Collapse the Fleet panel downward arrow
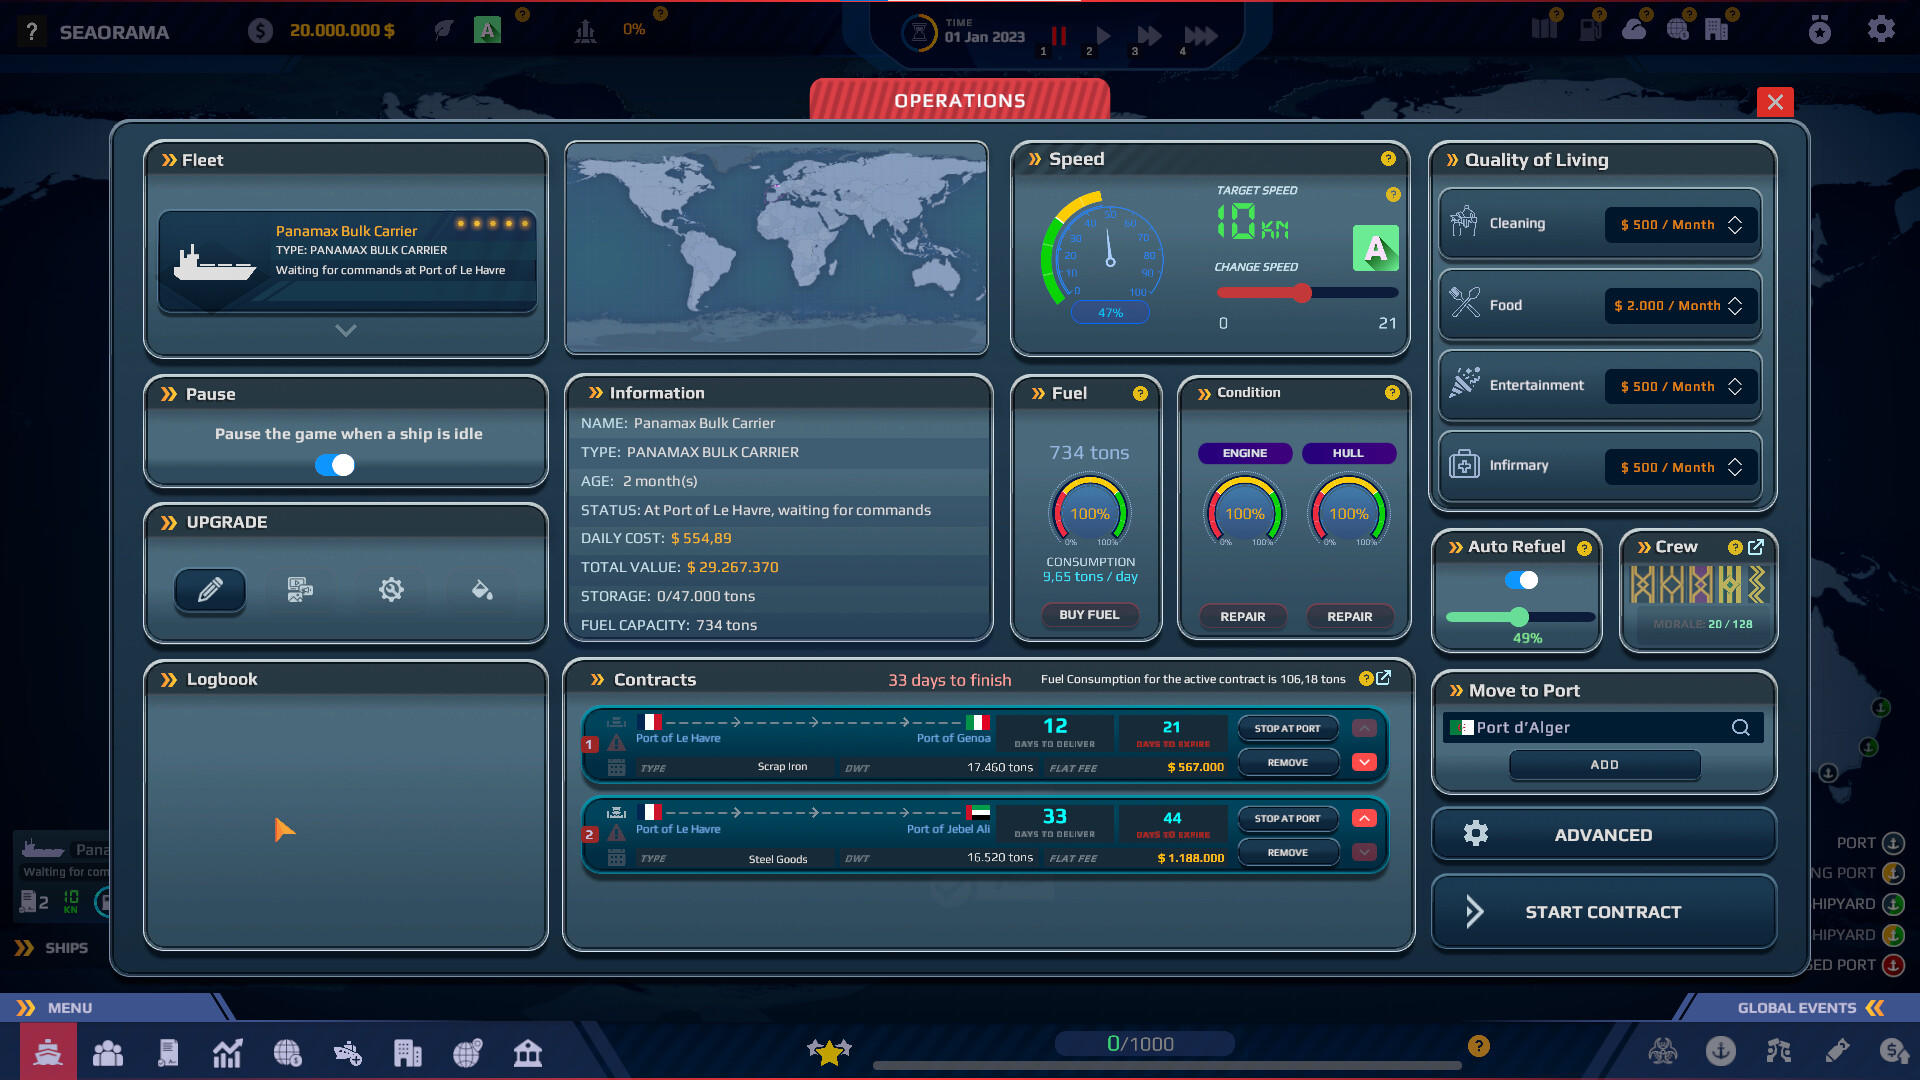Image resolution: width=1920 pixels, height=1080 pixels. tap(345, 330)
